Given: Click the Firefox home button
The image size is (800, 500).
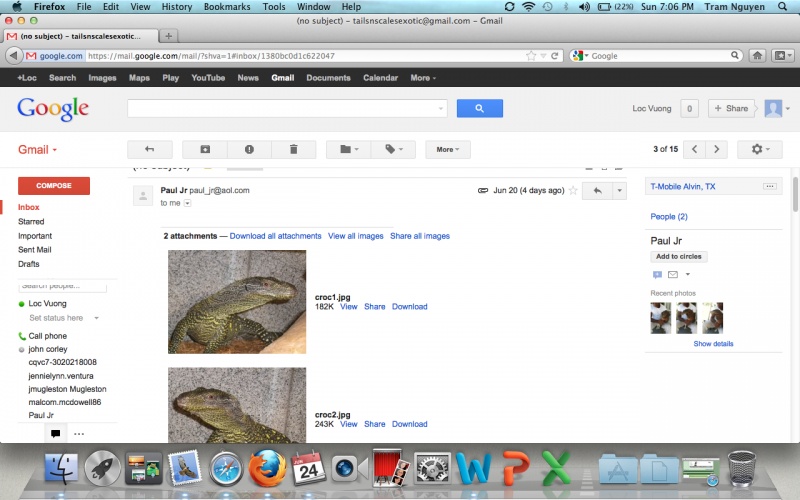Looking at the screenshot, I should (757, 56).
